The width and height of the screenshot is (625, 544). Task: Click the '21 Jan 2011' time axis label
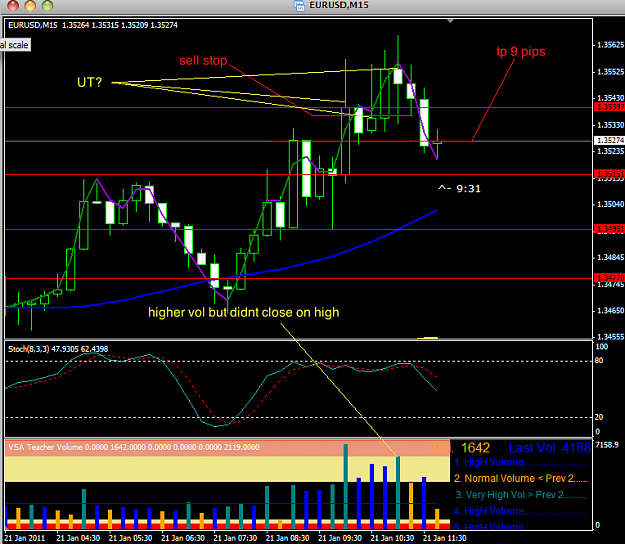pyautogui.click(x=25, y=538)
